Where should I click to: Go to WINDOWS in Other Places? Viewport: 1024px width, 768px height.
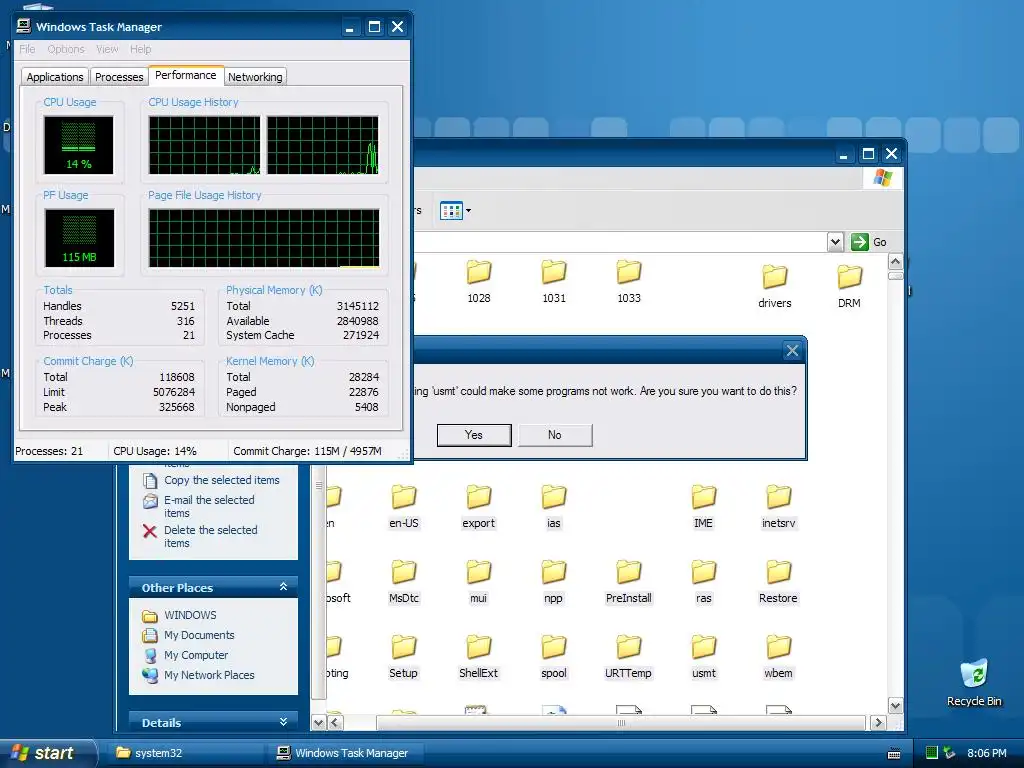click(180, 615)
